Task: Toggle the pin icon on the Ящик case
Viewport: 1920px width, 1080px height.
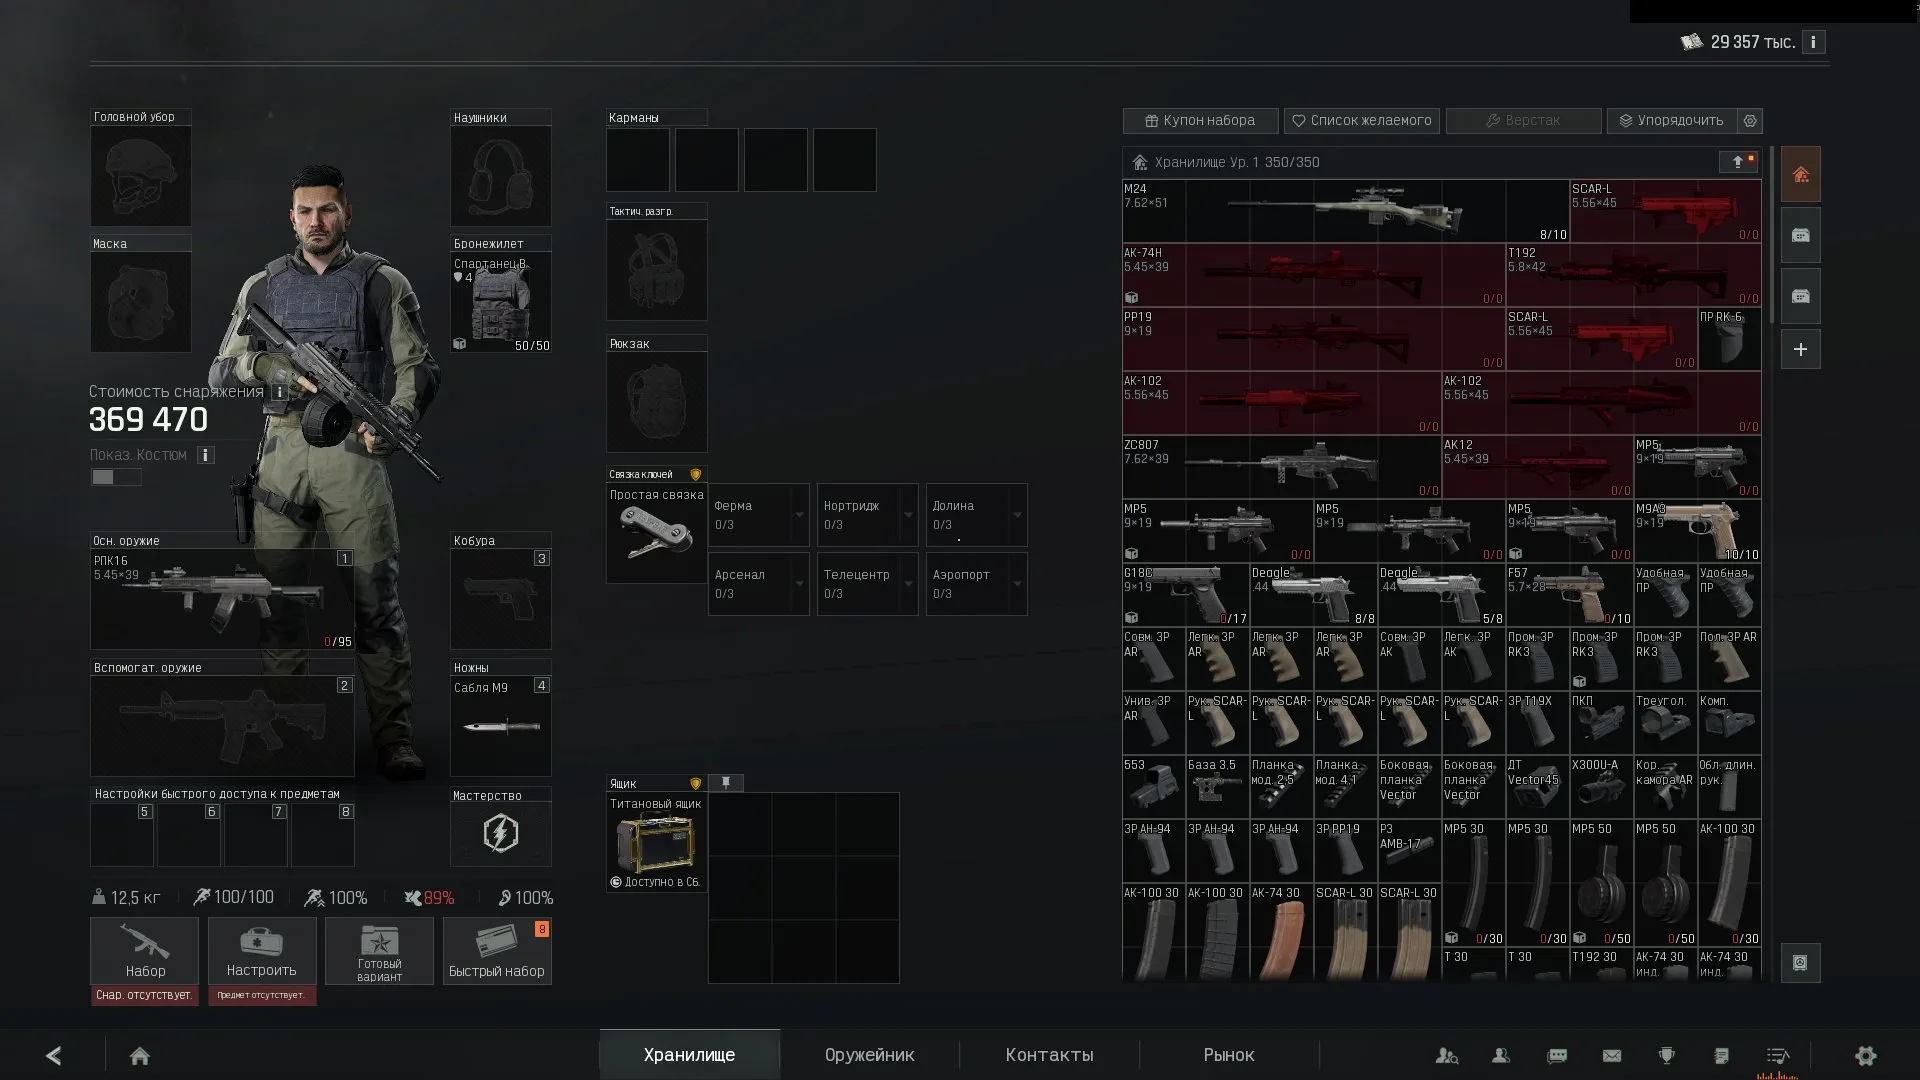Action: click(x=726, y=783)
